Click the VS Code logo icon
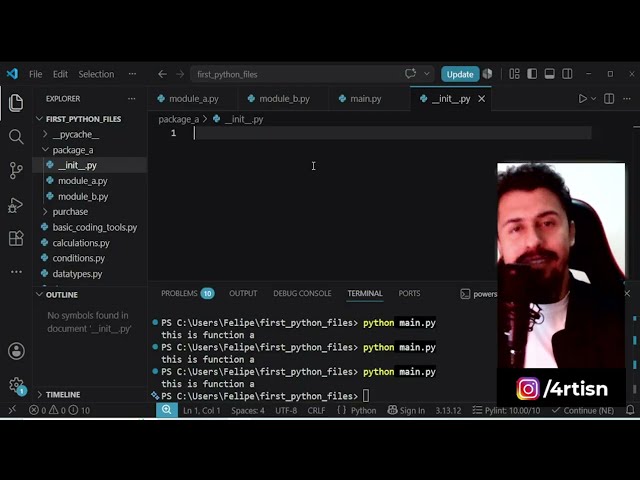 click(x=12, y=74)
